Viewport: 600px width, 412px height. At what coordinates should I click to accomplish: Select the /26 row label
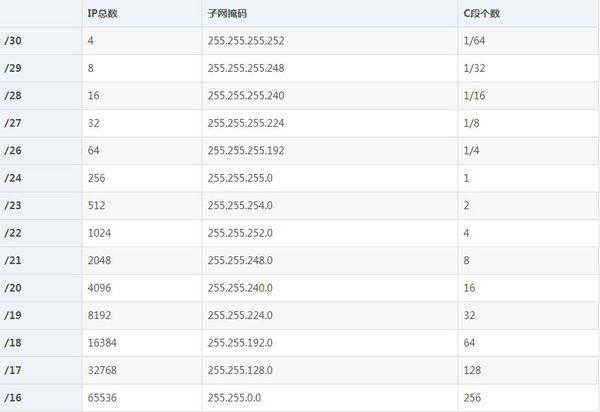13,151
